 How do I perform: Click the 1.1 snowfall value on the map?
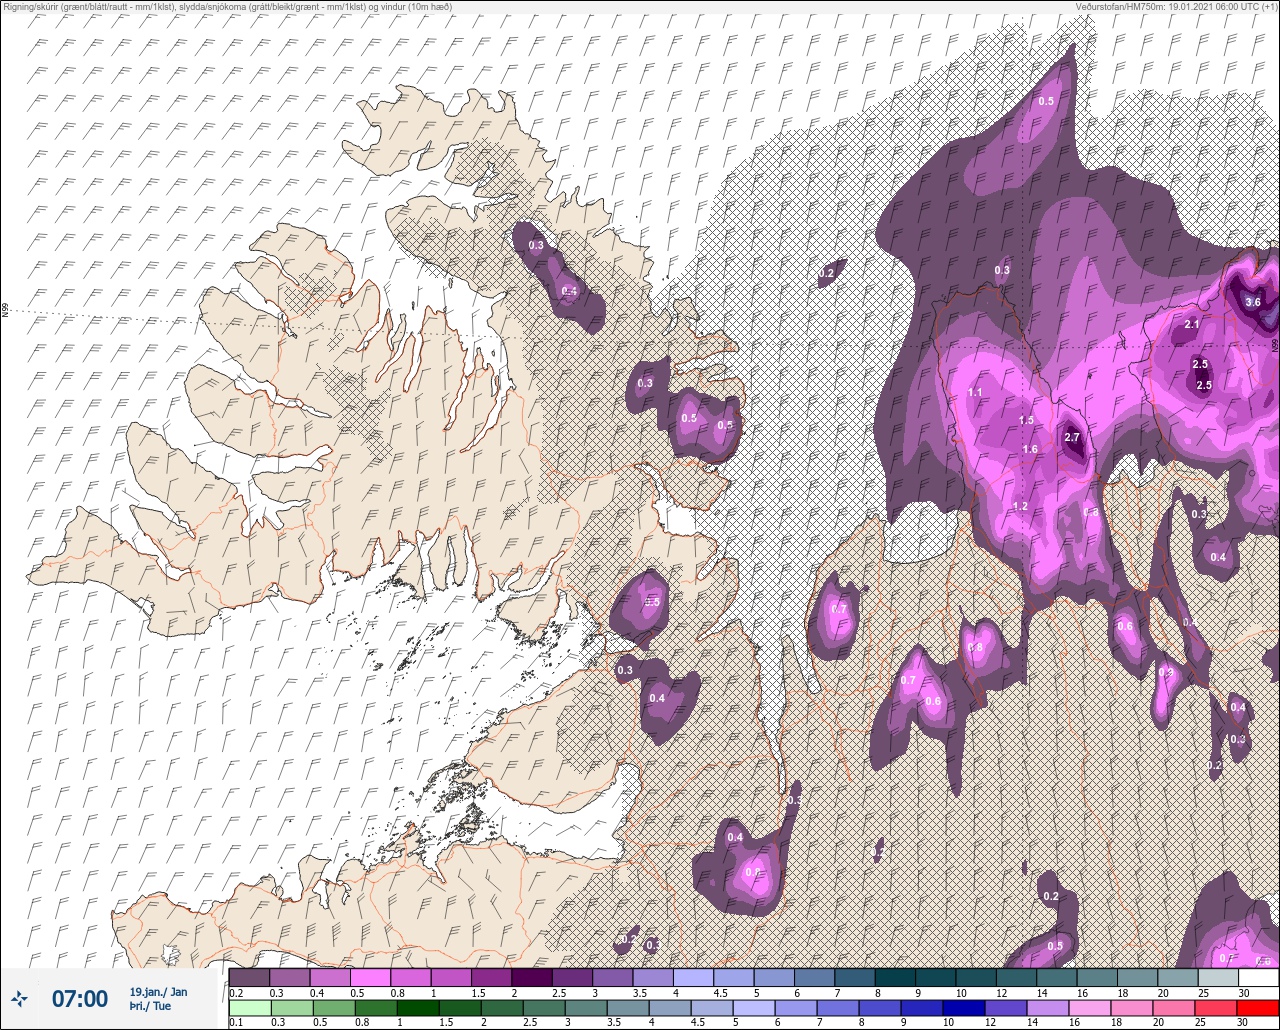[x=975, y=392]
